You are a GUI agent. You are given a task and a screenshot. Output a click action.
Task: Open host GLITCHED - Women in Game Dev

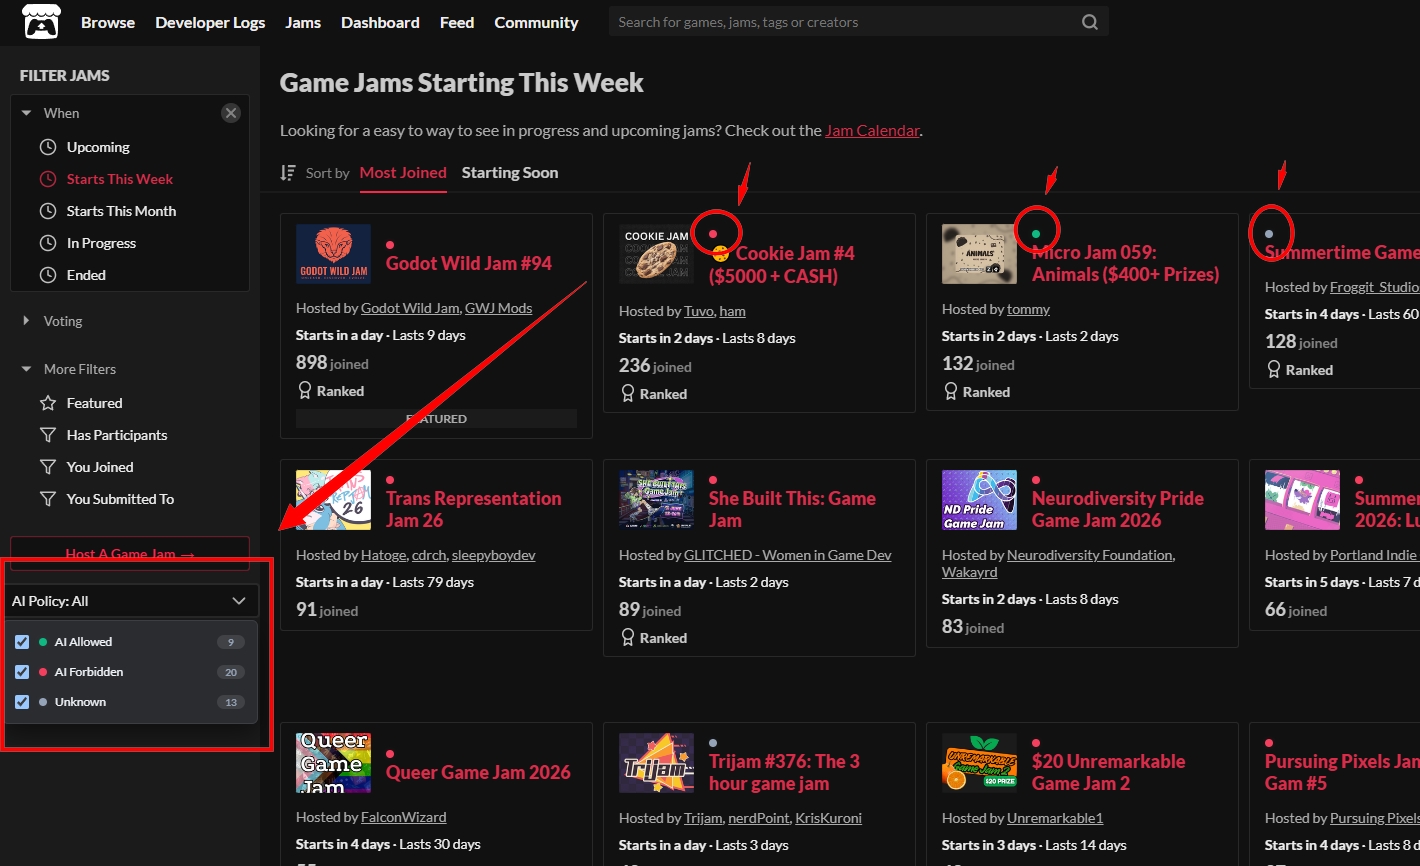coord(788,555)
